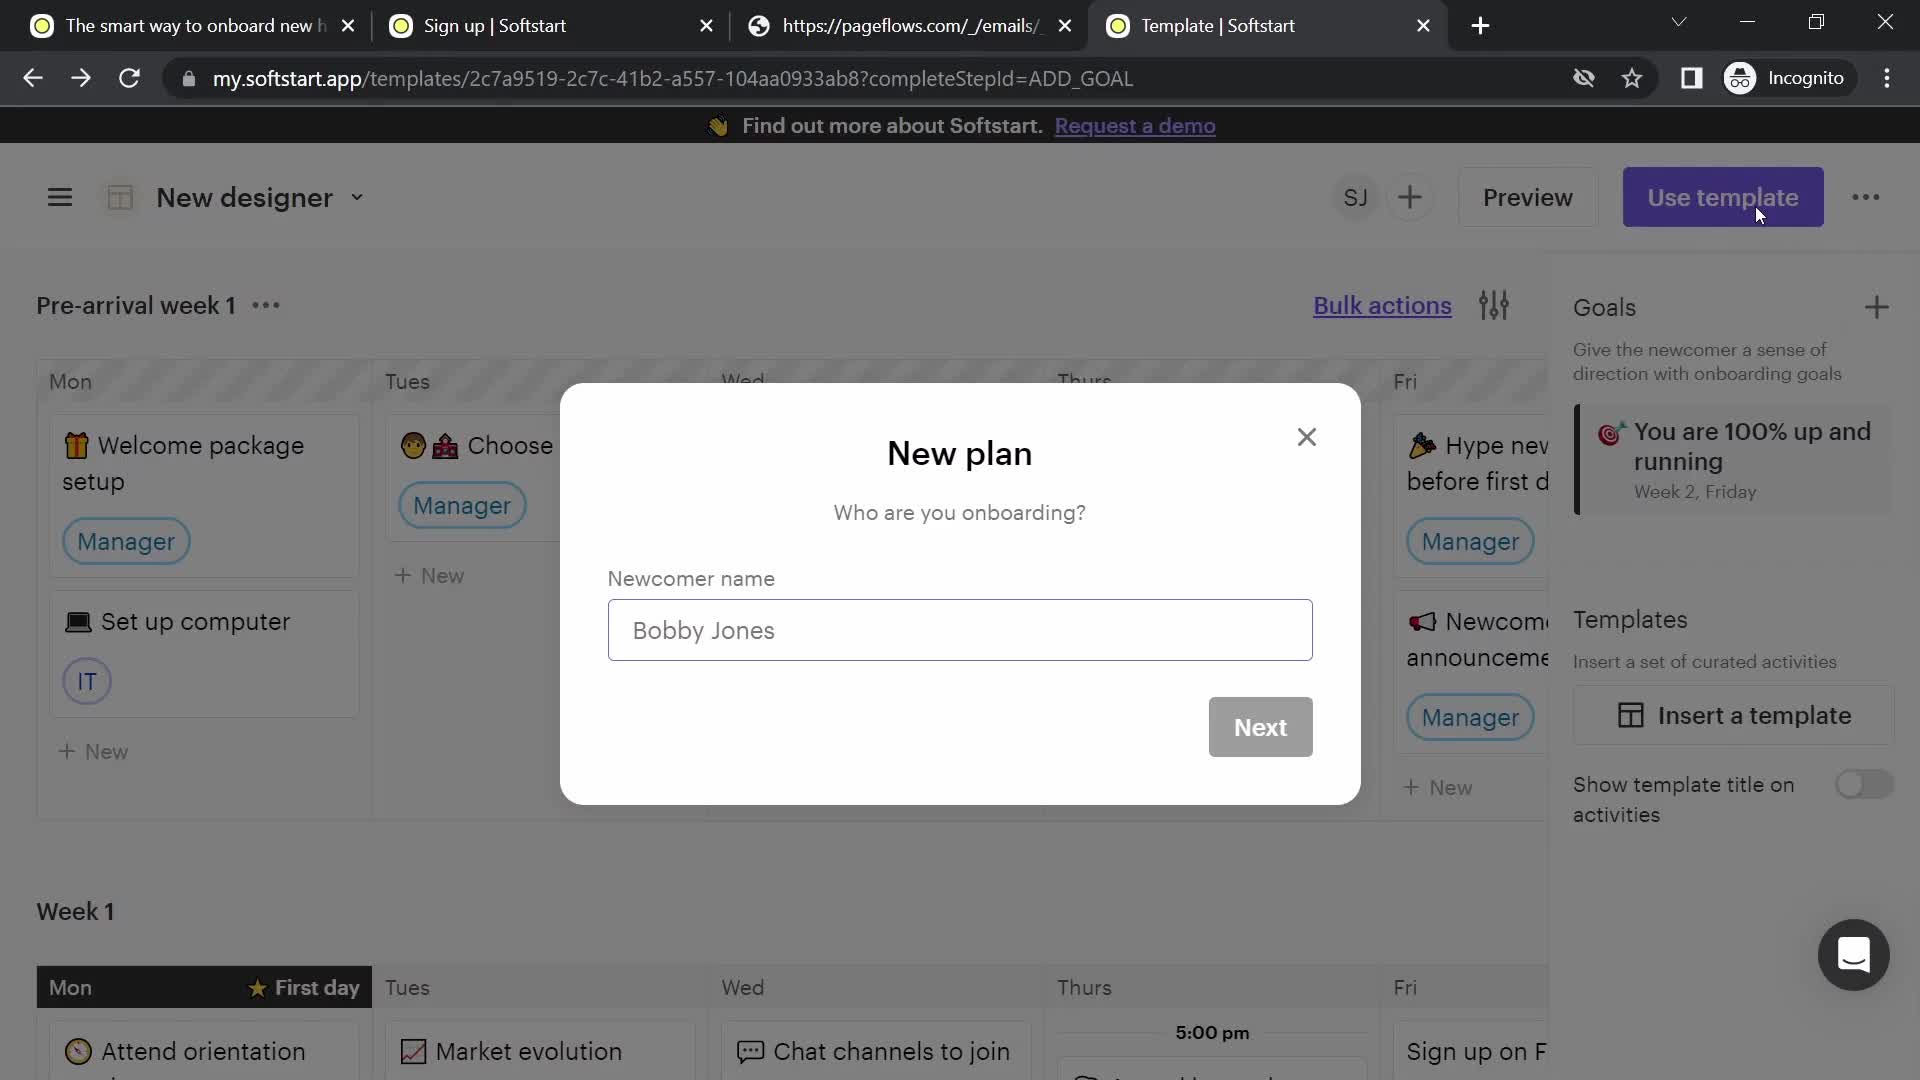Open the hamburger sidebar menu
Image resolution: width=1920 pixels, height=1080 pixels.
click(x=60, y=198)
